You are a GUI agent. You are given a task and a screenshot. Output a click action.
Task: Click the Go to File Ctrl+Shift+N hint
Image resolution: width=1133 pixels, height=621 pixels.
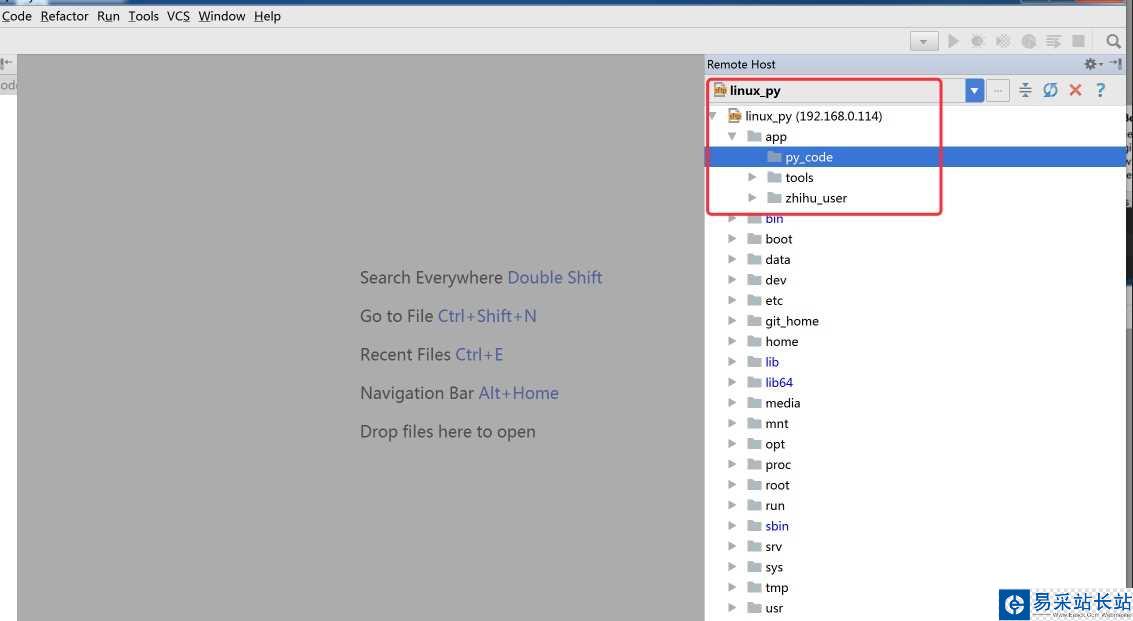pos(448,316)
